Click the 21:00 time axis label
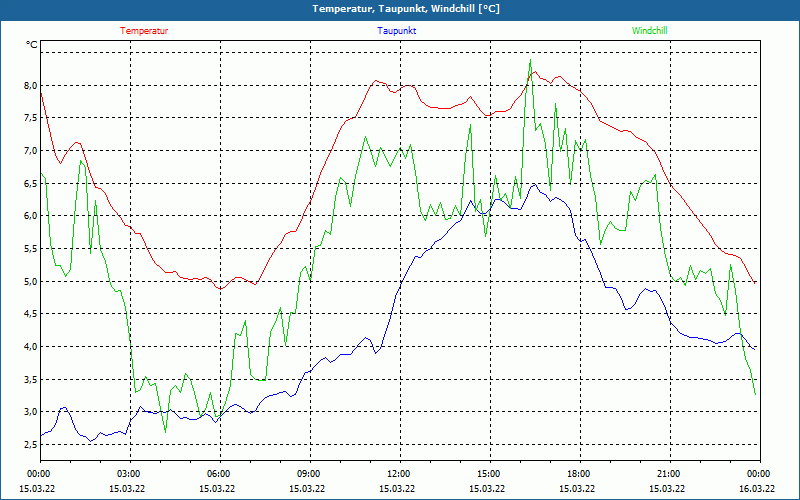 (x=670, y=474)
